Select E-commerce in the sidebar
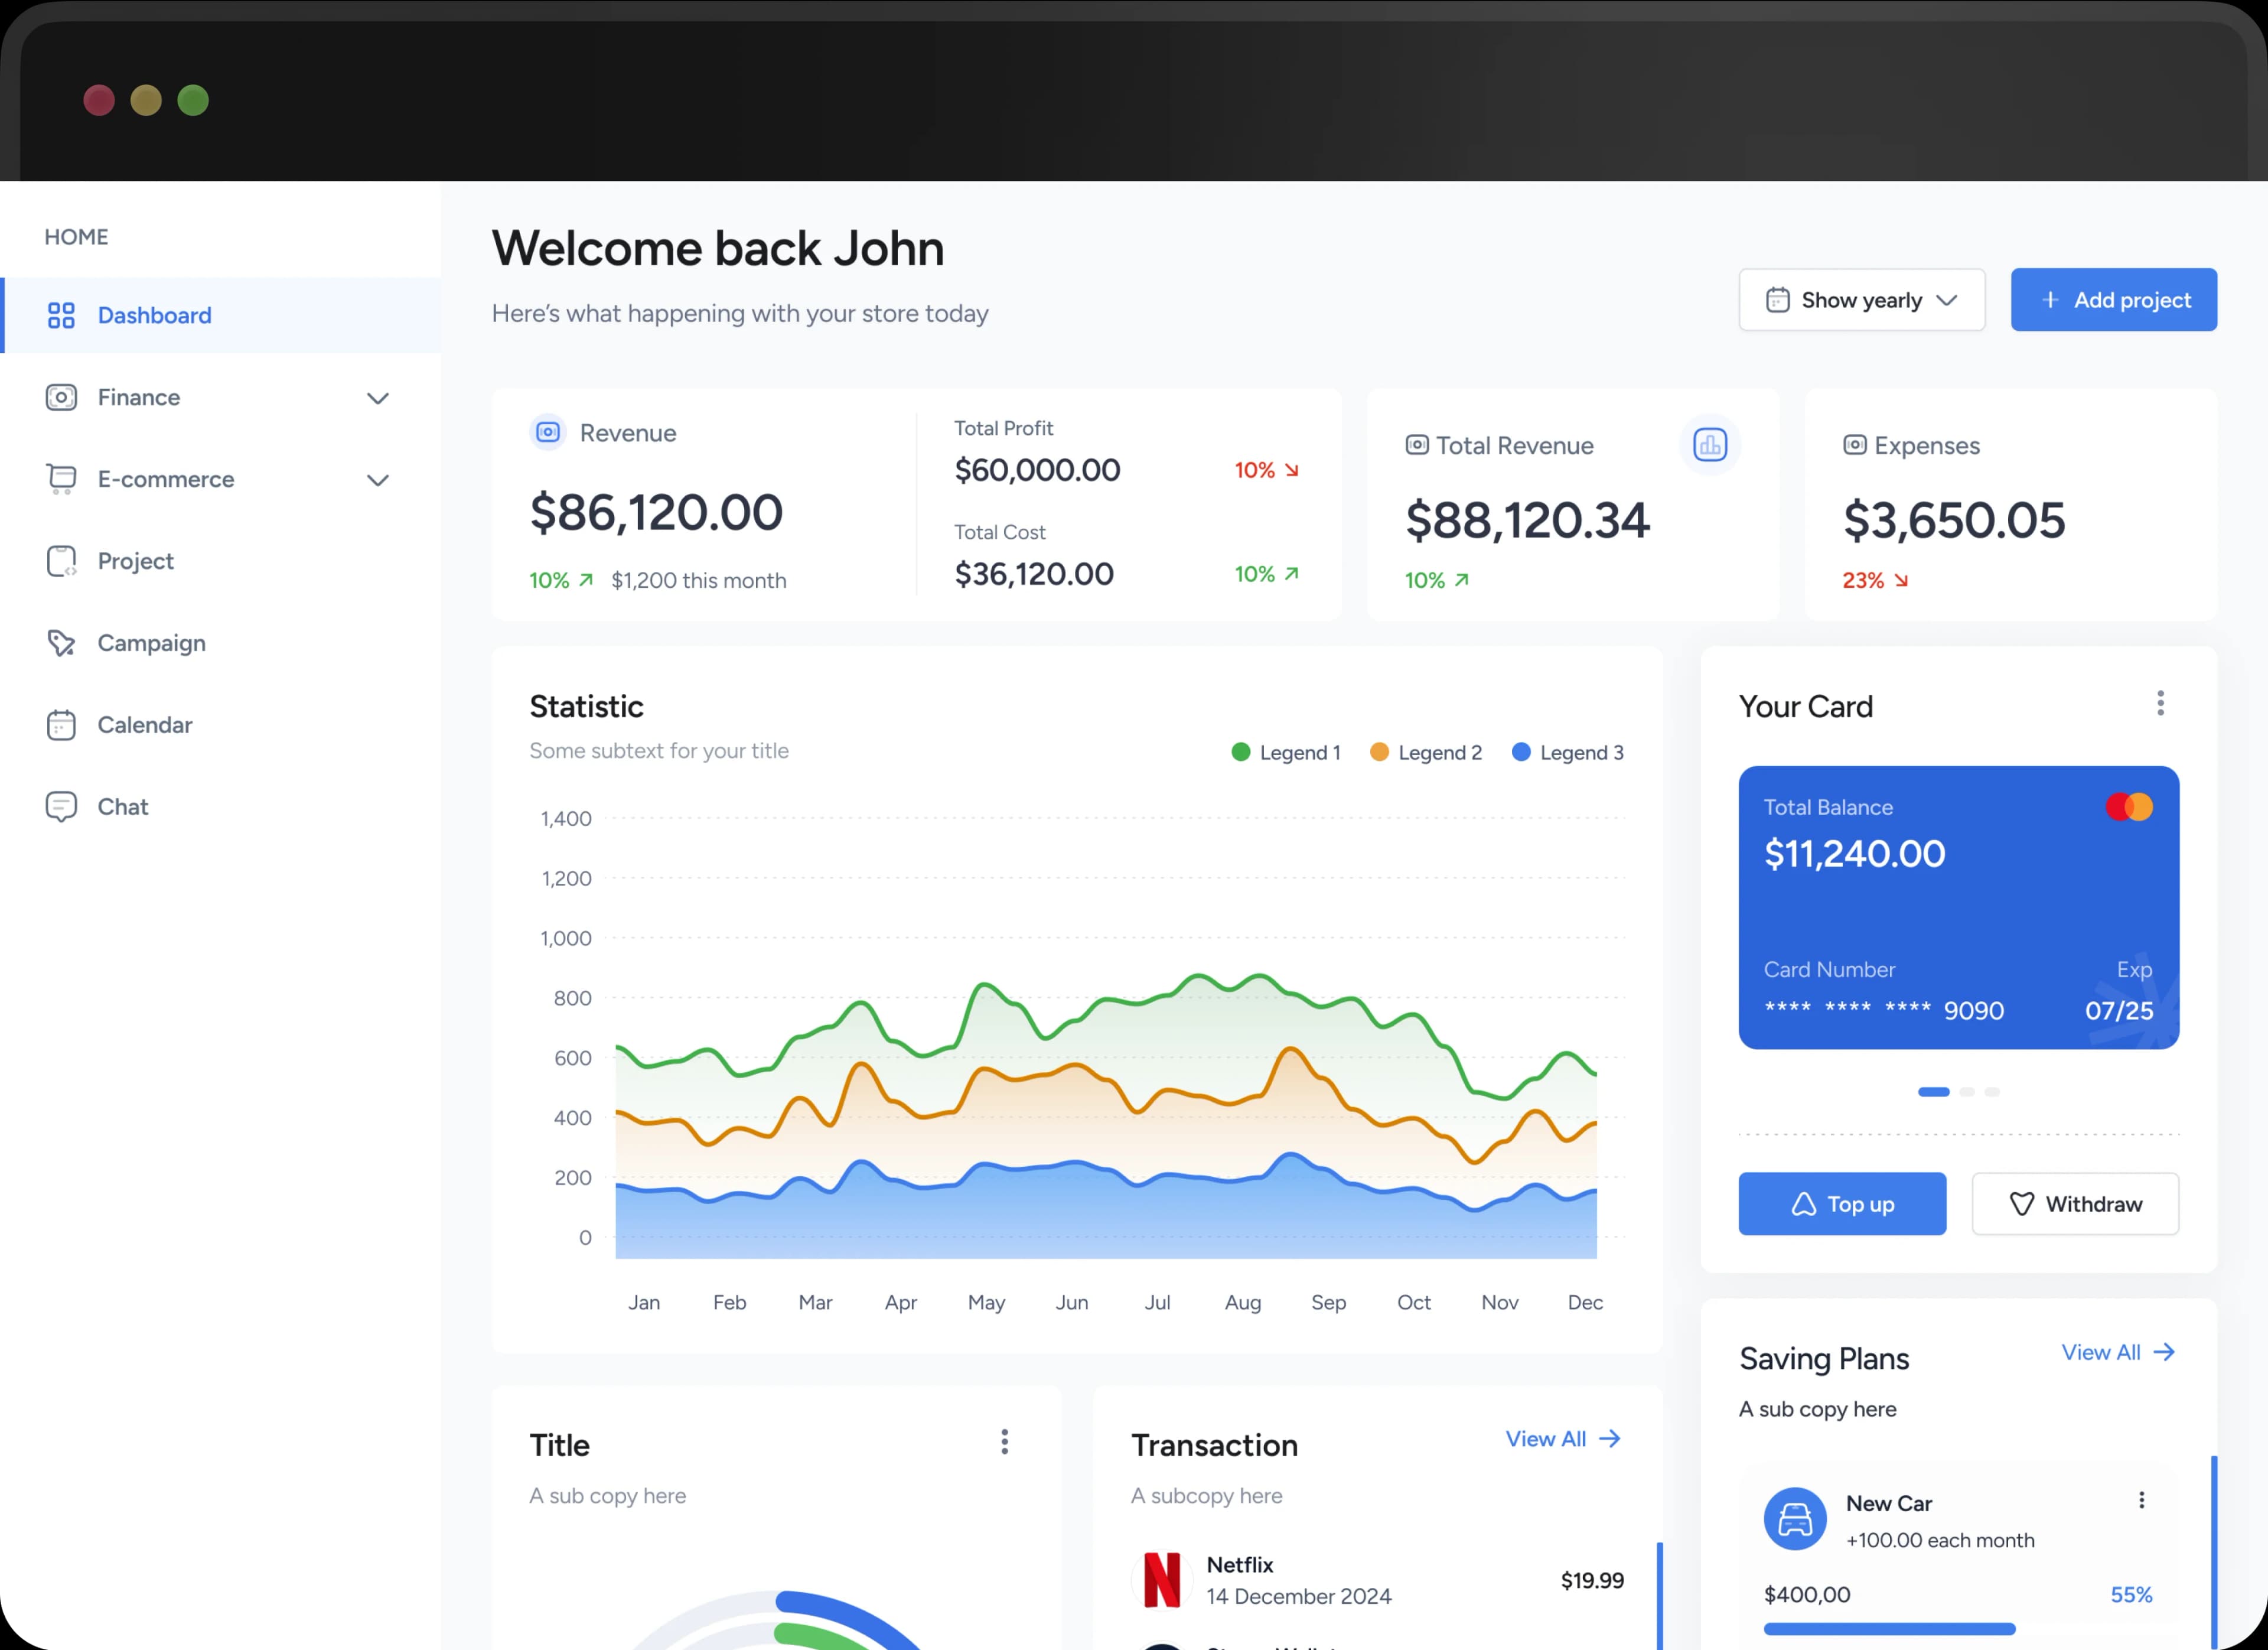 [x=220, y=479]
